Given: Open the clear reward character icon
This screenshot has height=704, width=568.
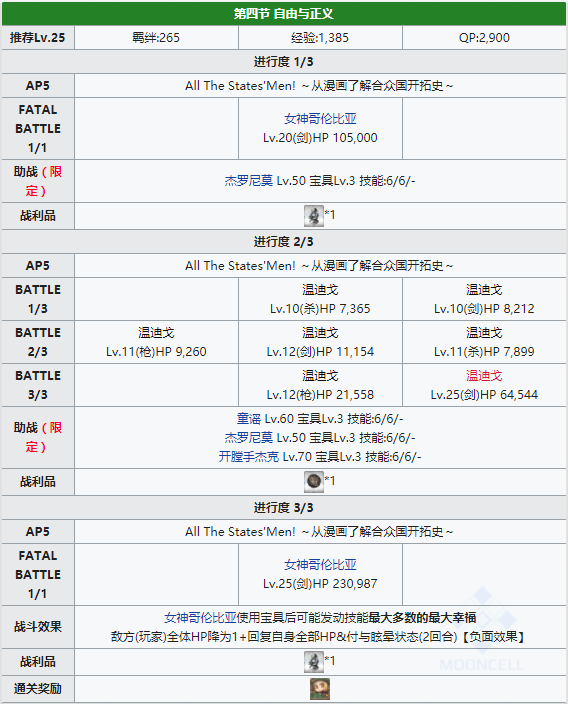Looking at the screenshot, I should pyautogui.click(x=320, y=689).
